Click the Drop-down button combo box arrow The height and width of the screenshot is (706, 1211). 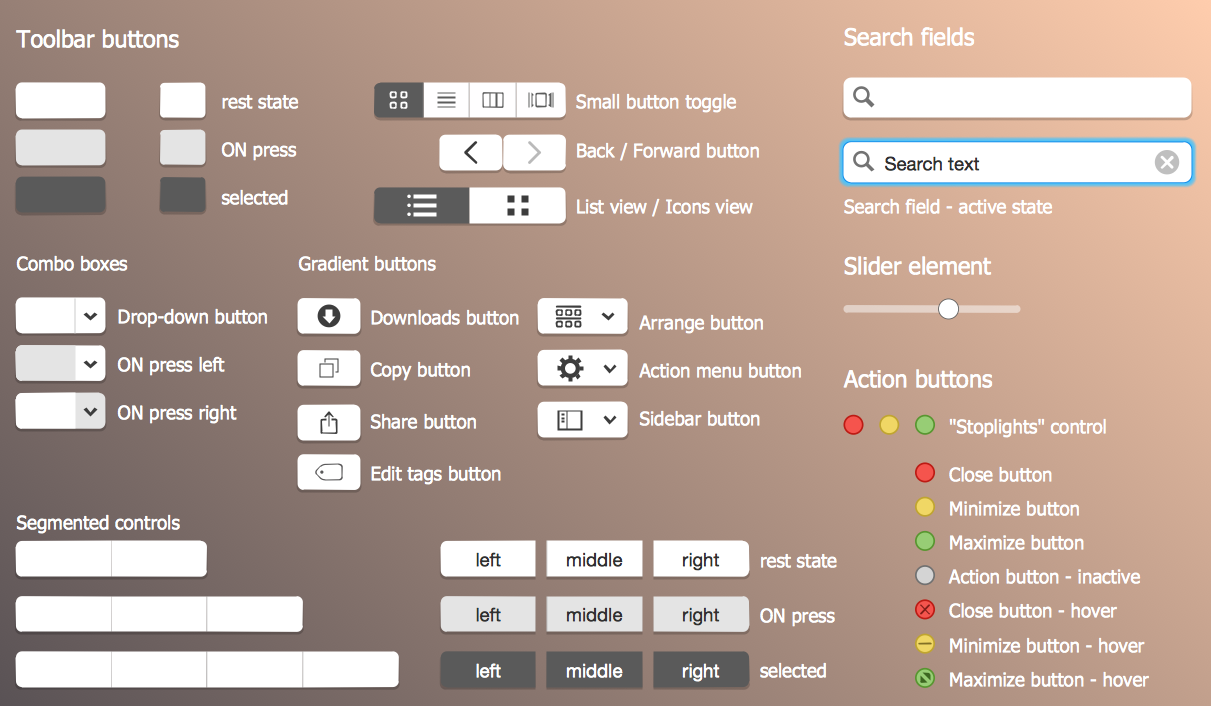[90, 317]
